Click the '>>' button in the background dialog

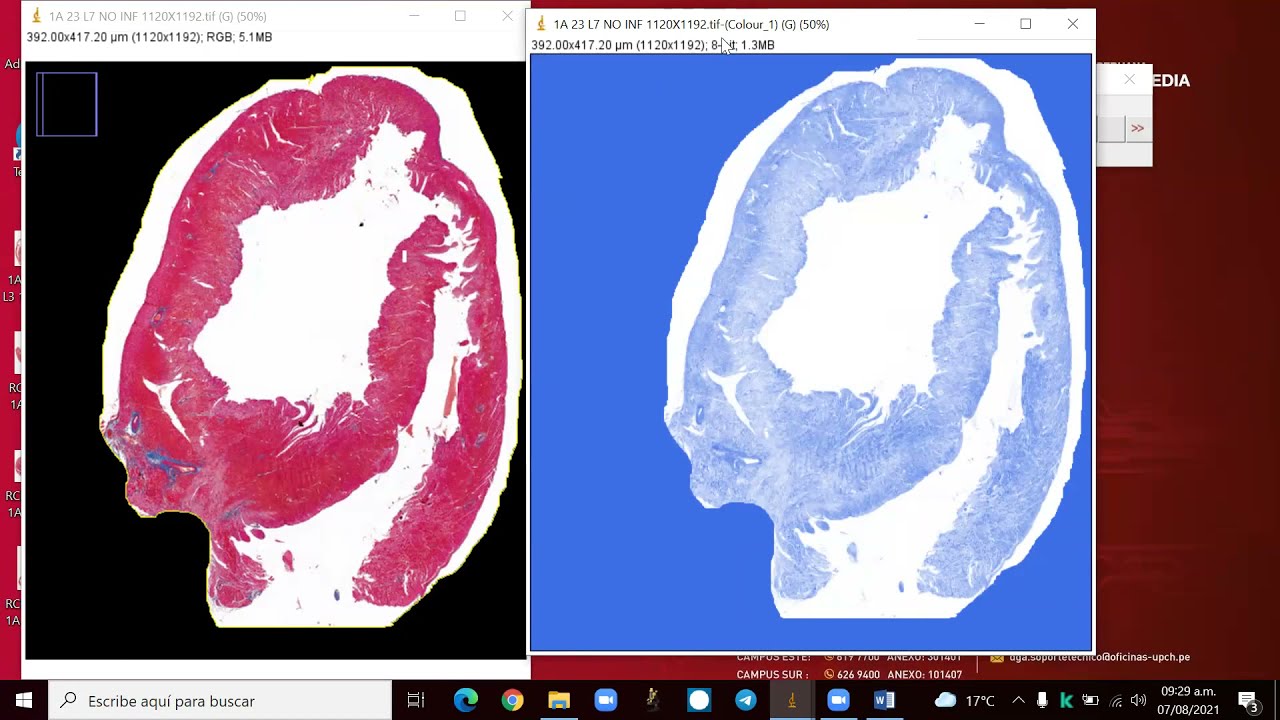click(1137, 128)
